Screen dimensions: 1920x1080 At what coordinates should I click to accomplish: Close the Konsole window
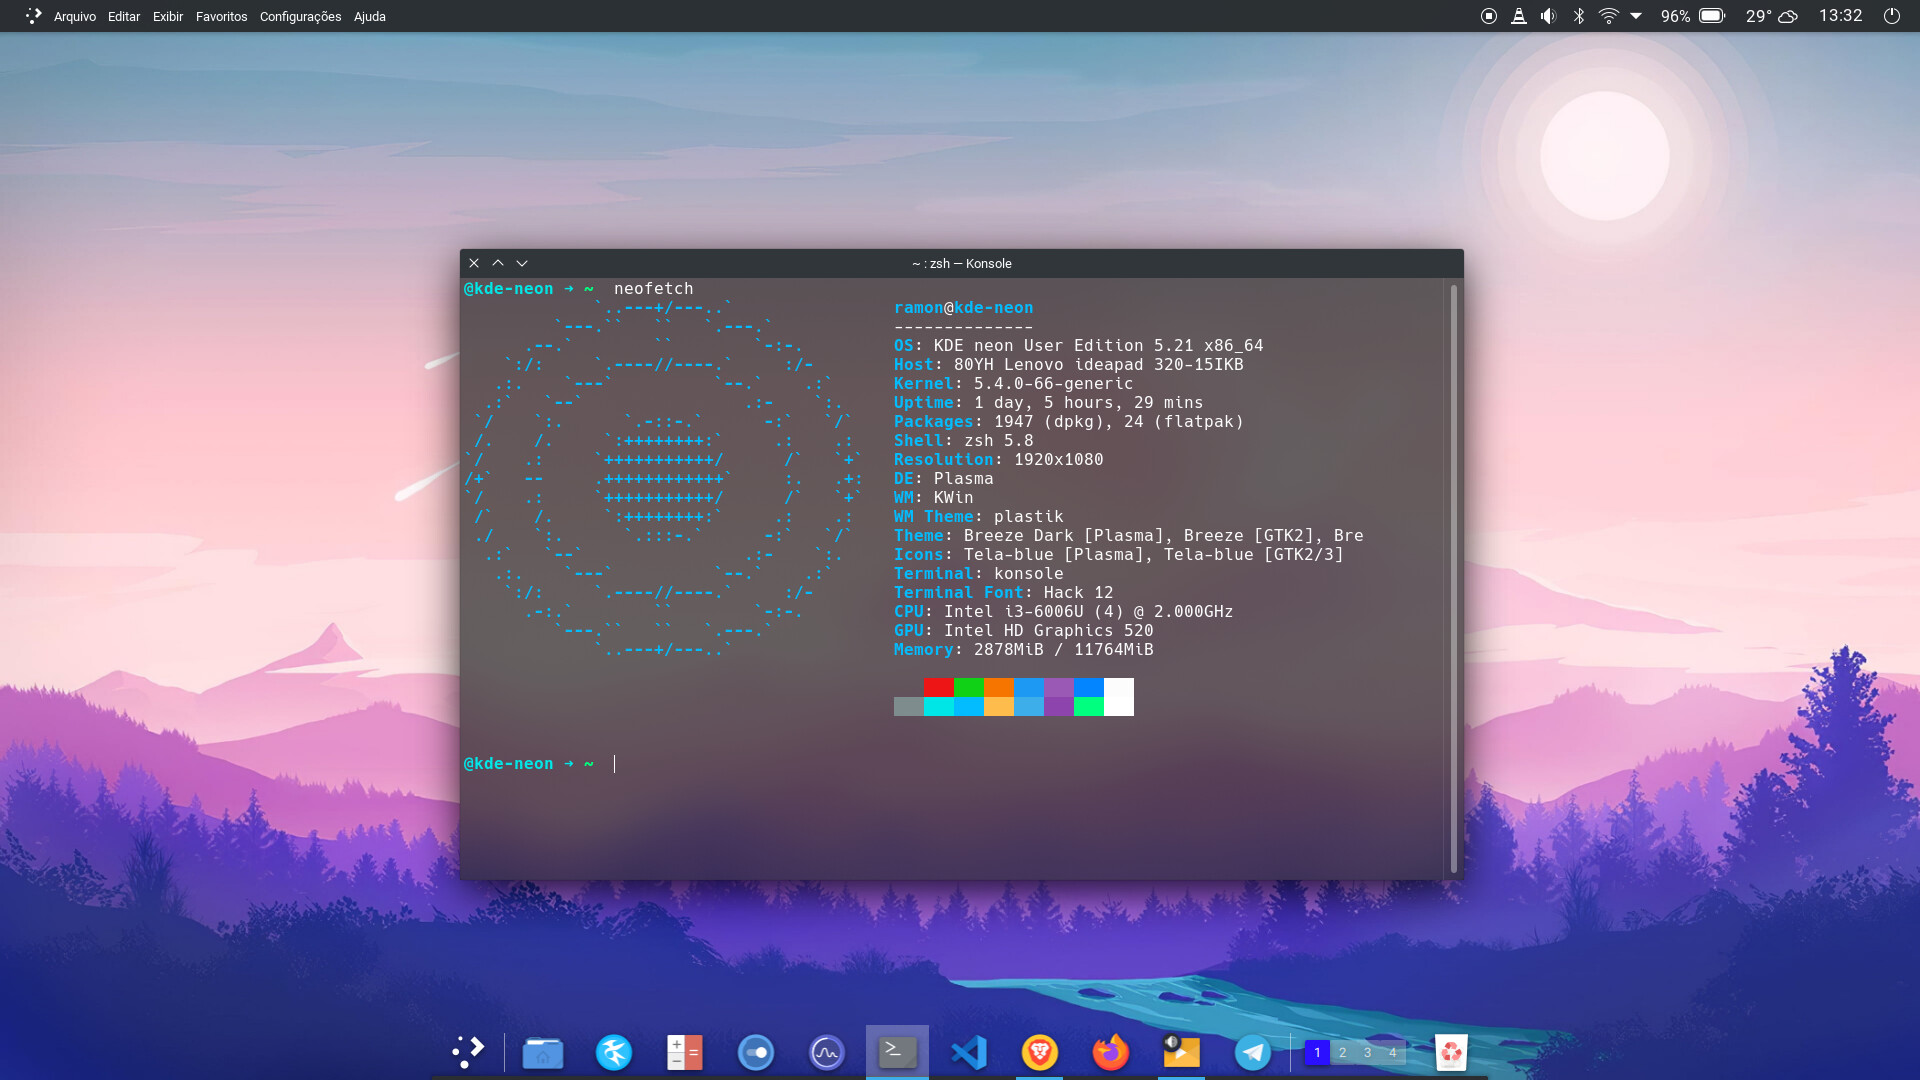pos(474,263)
